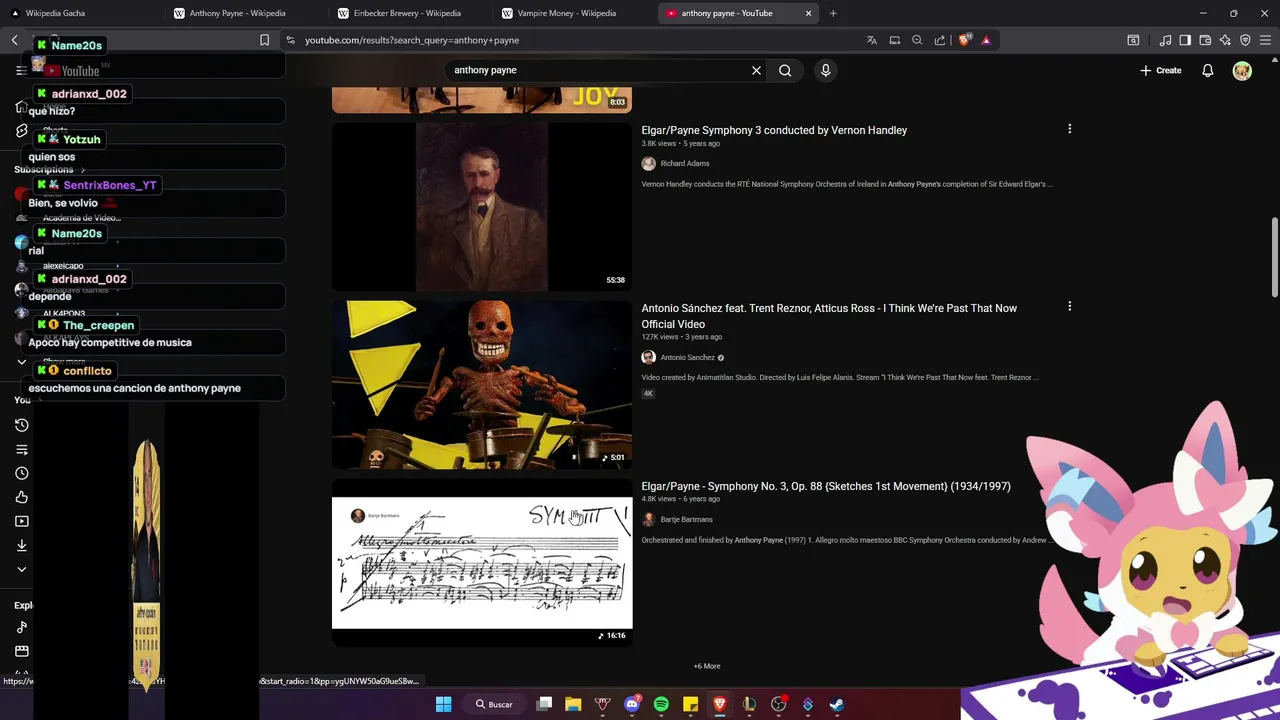Open options menu for Antonio Sánchez video

point(1069,306)
